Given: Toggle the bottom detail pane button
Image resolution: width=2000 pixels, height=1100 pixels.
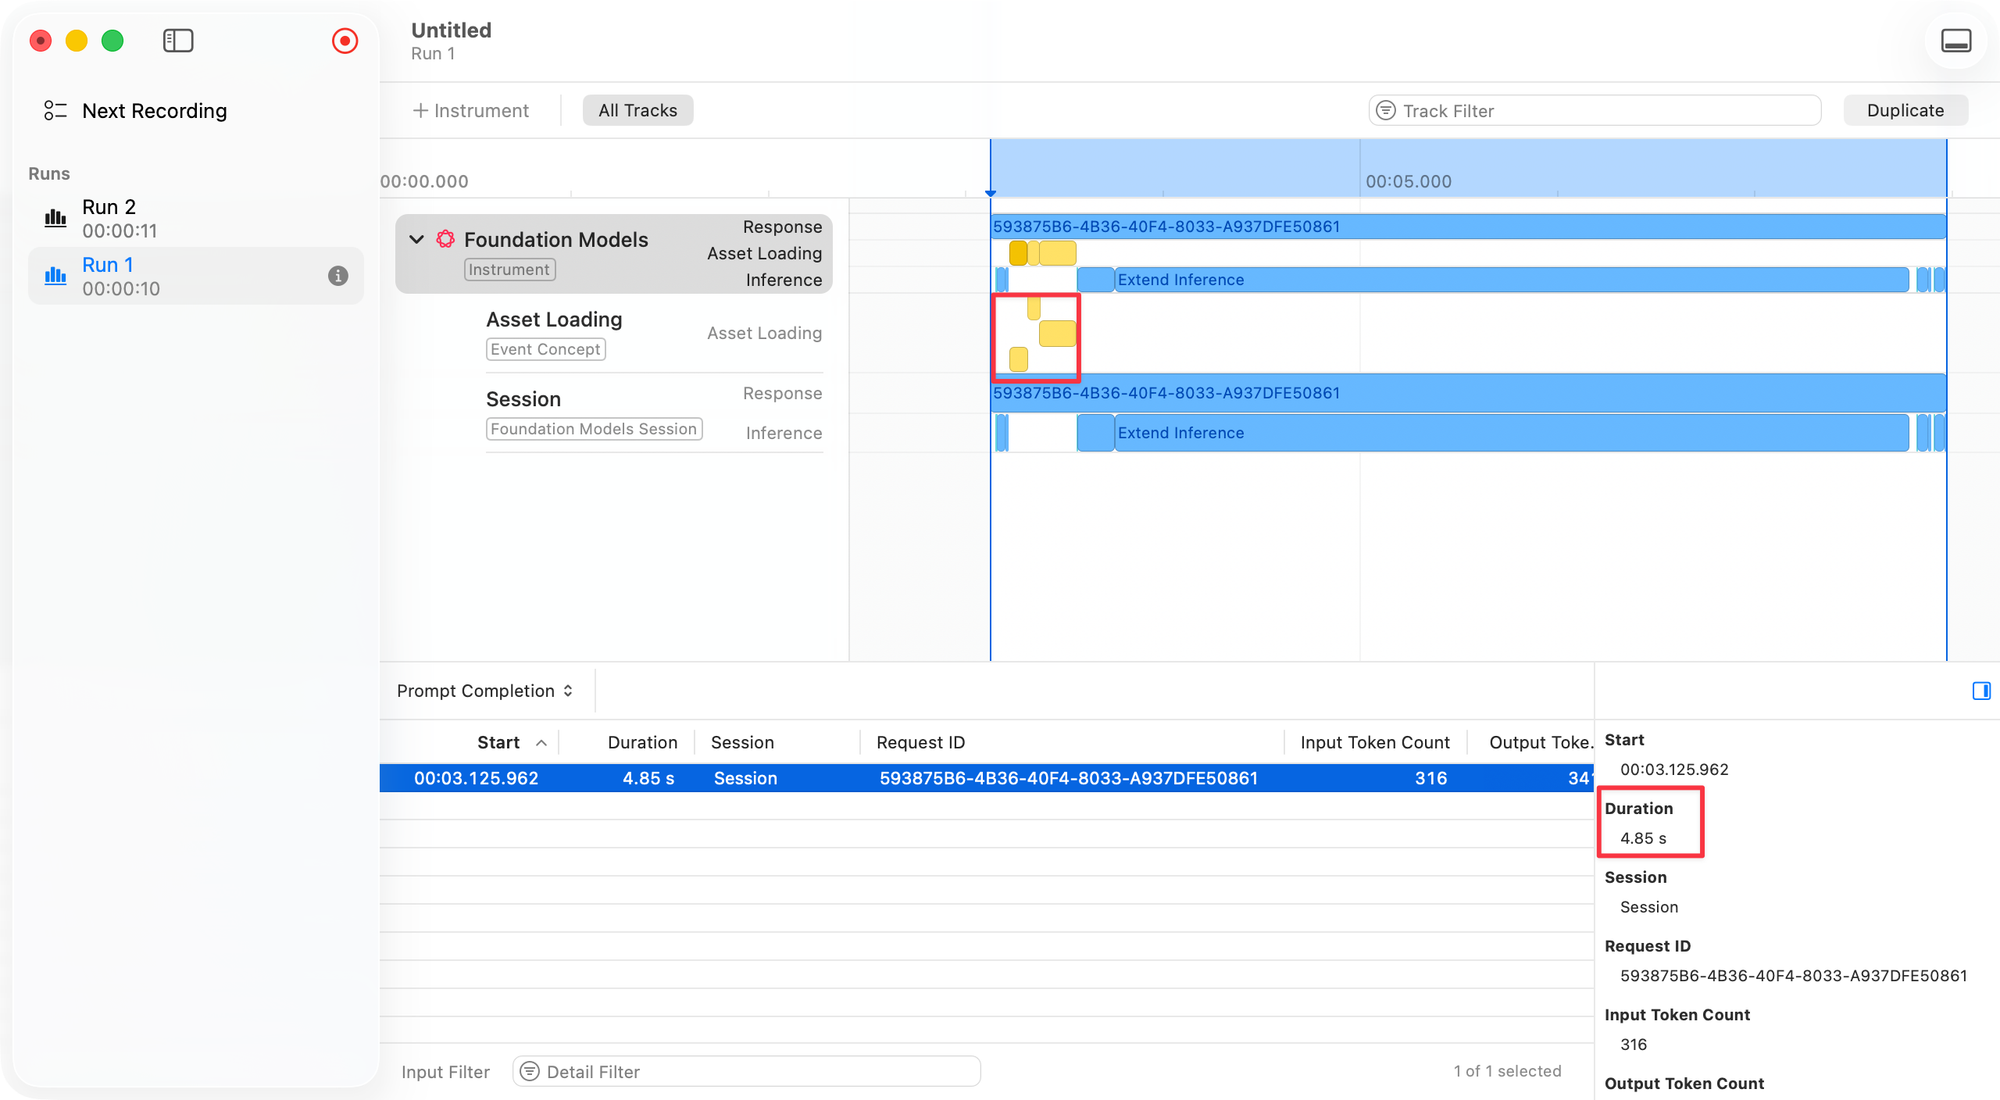Looking at the screenshot, I should [x=1956, y=41].
